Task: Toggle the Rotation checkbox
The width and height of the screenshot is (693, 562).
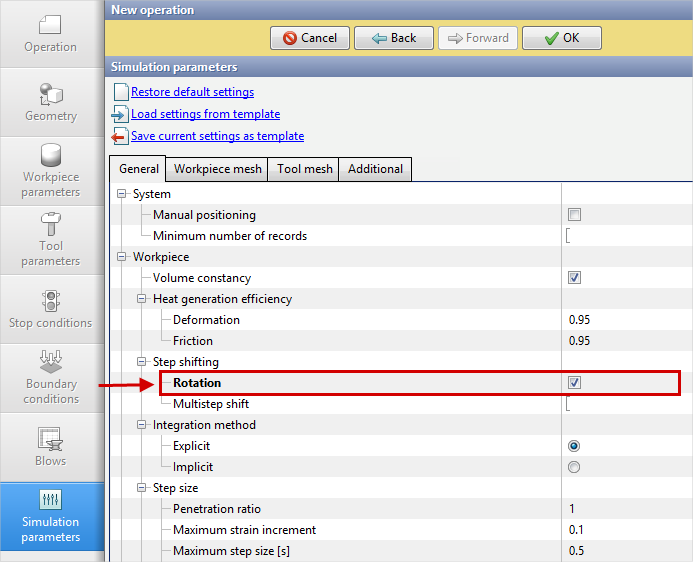Action: [x=574, y=383]
